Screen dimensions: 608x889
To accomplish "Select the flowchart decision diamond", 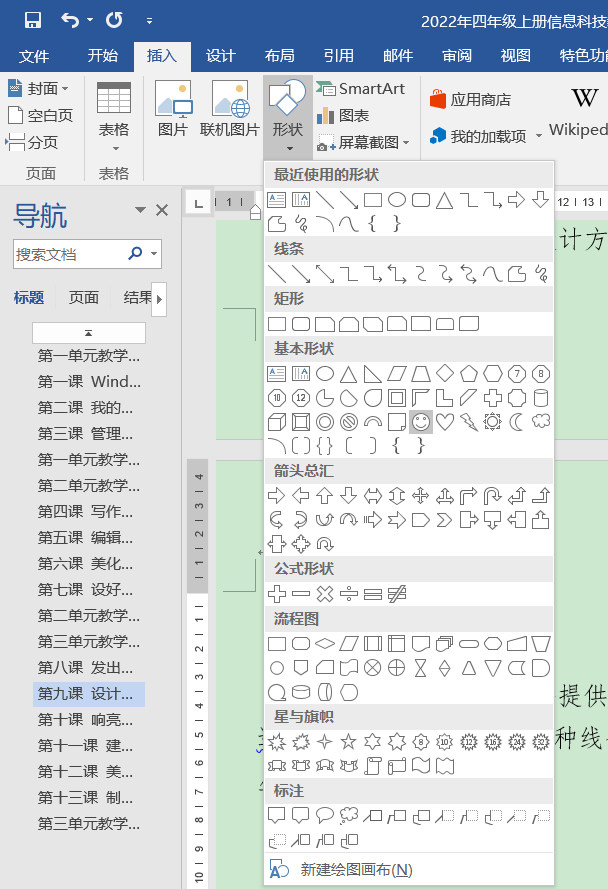I will pos(324,644).
